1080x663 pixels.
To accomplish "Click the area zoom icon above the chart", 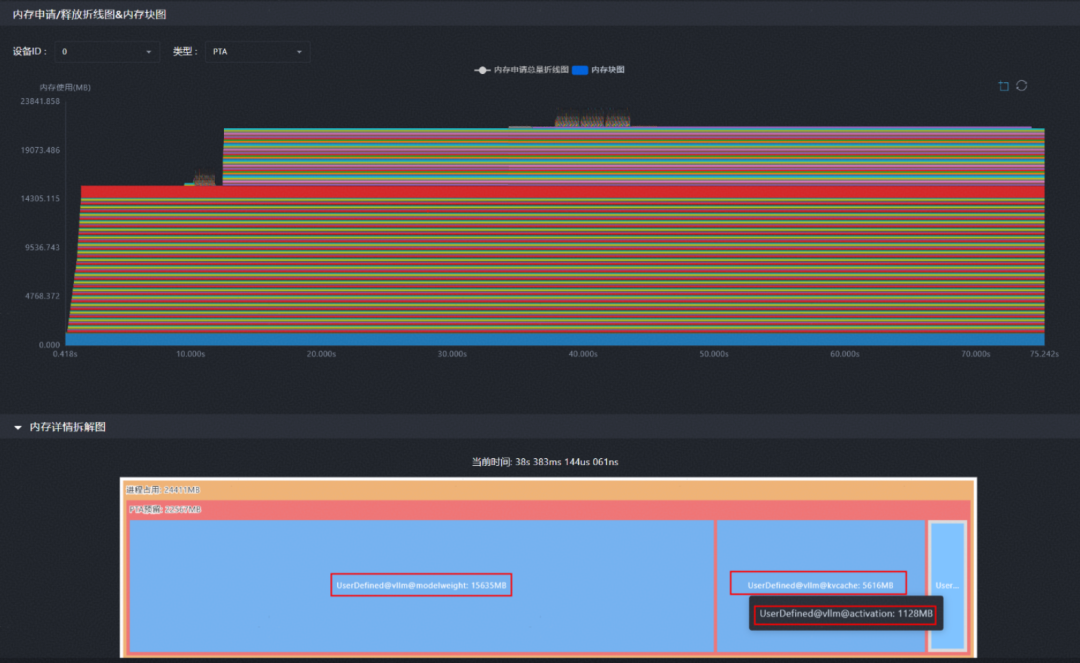I will pyautogui.click(x=1004, y=86).
